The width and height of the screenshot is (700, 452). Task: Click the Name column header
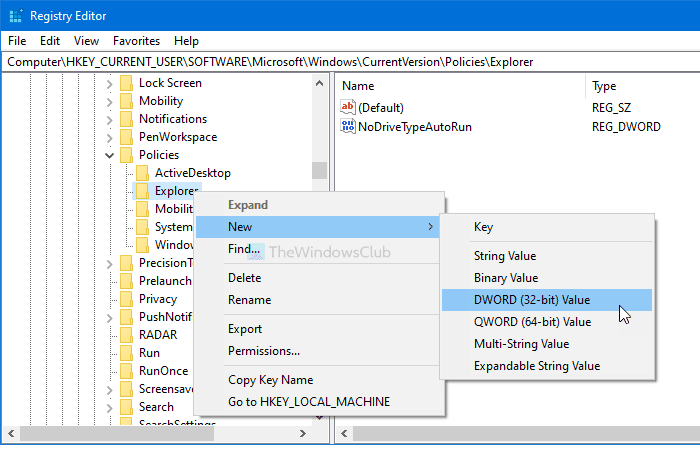point(358,86)
